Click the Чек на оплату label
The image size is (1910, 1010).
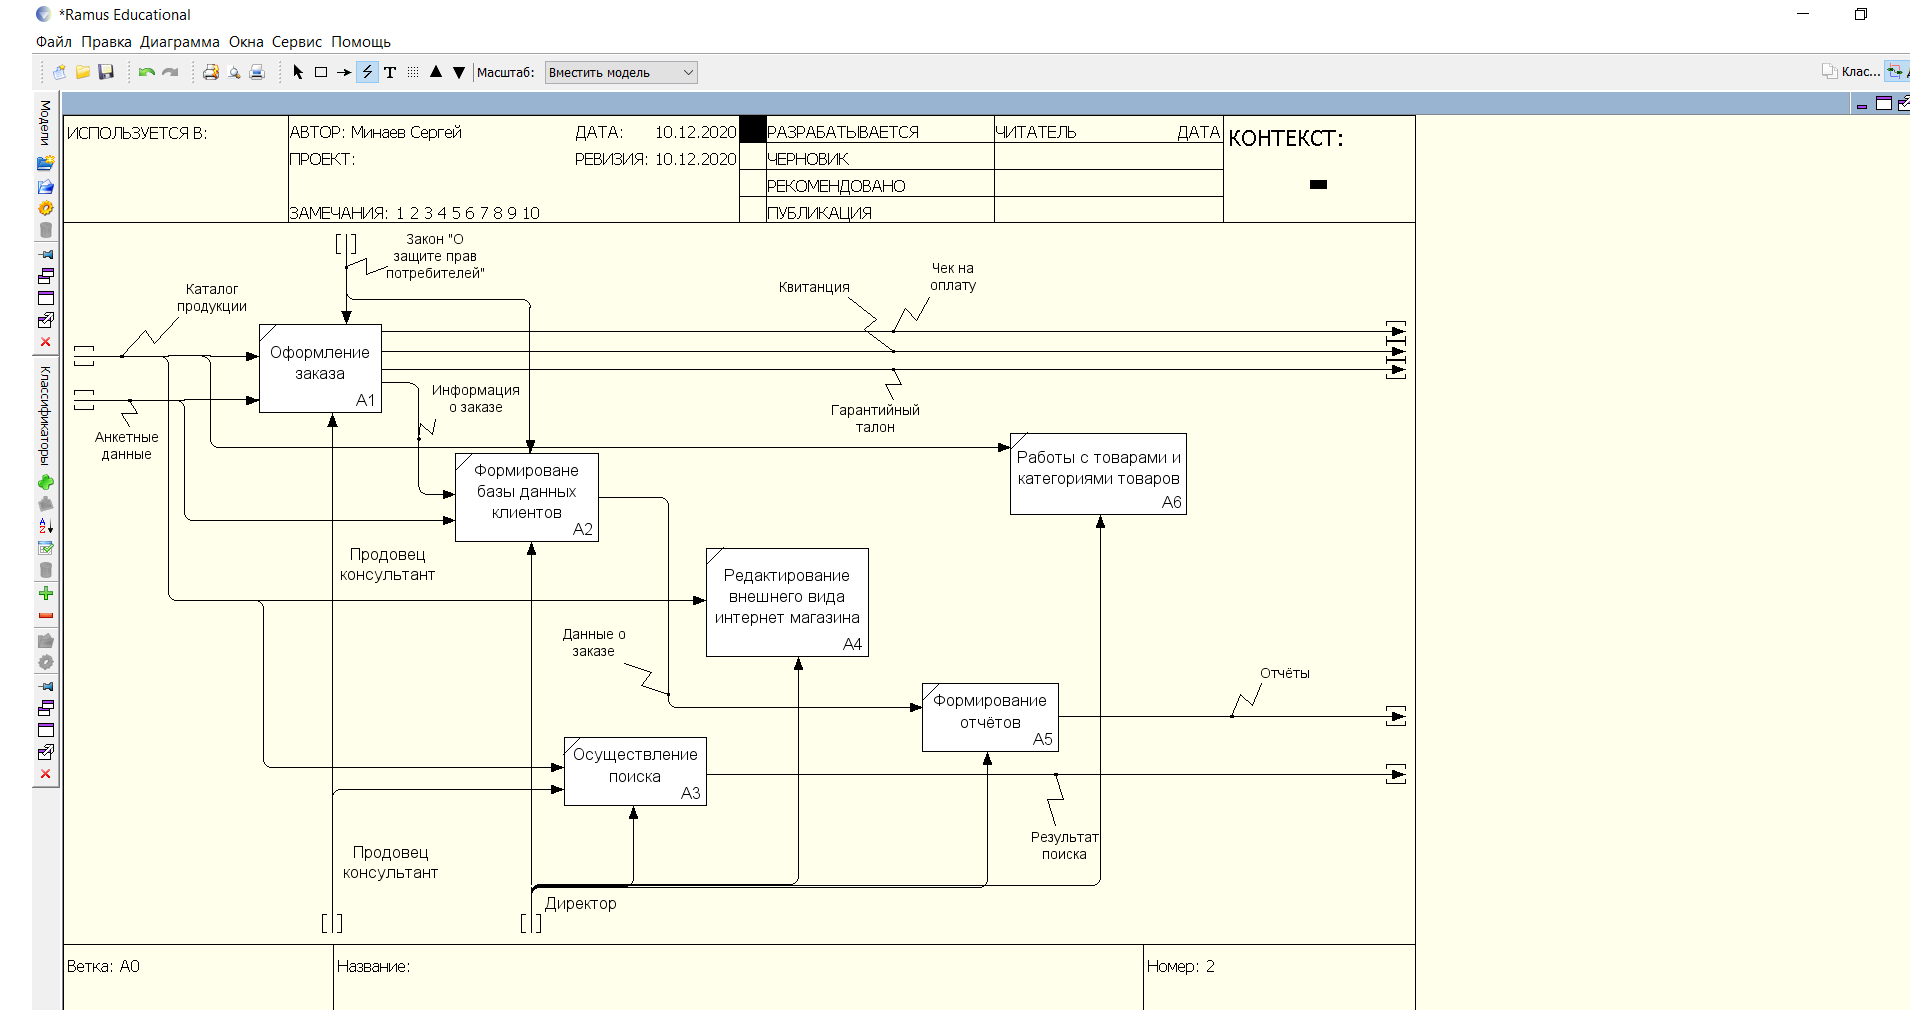(953, 276)
